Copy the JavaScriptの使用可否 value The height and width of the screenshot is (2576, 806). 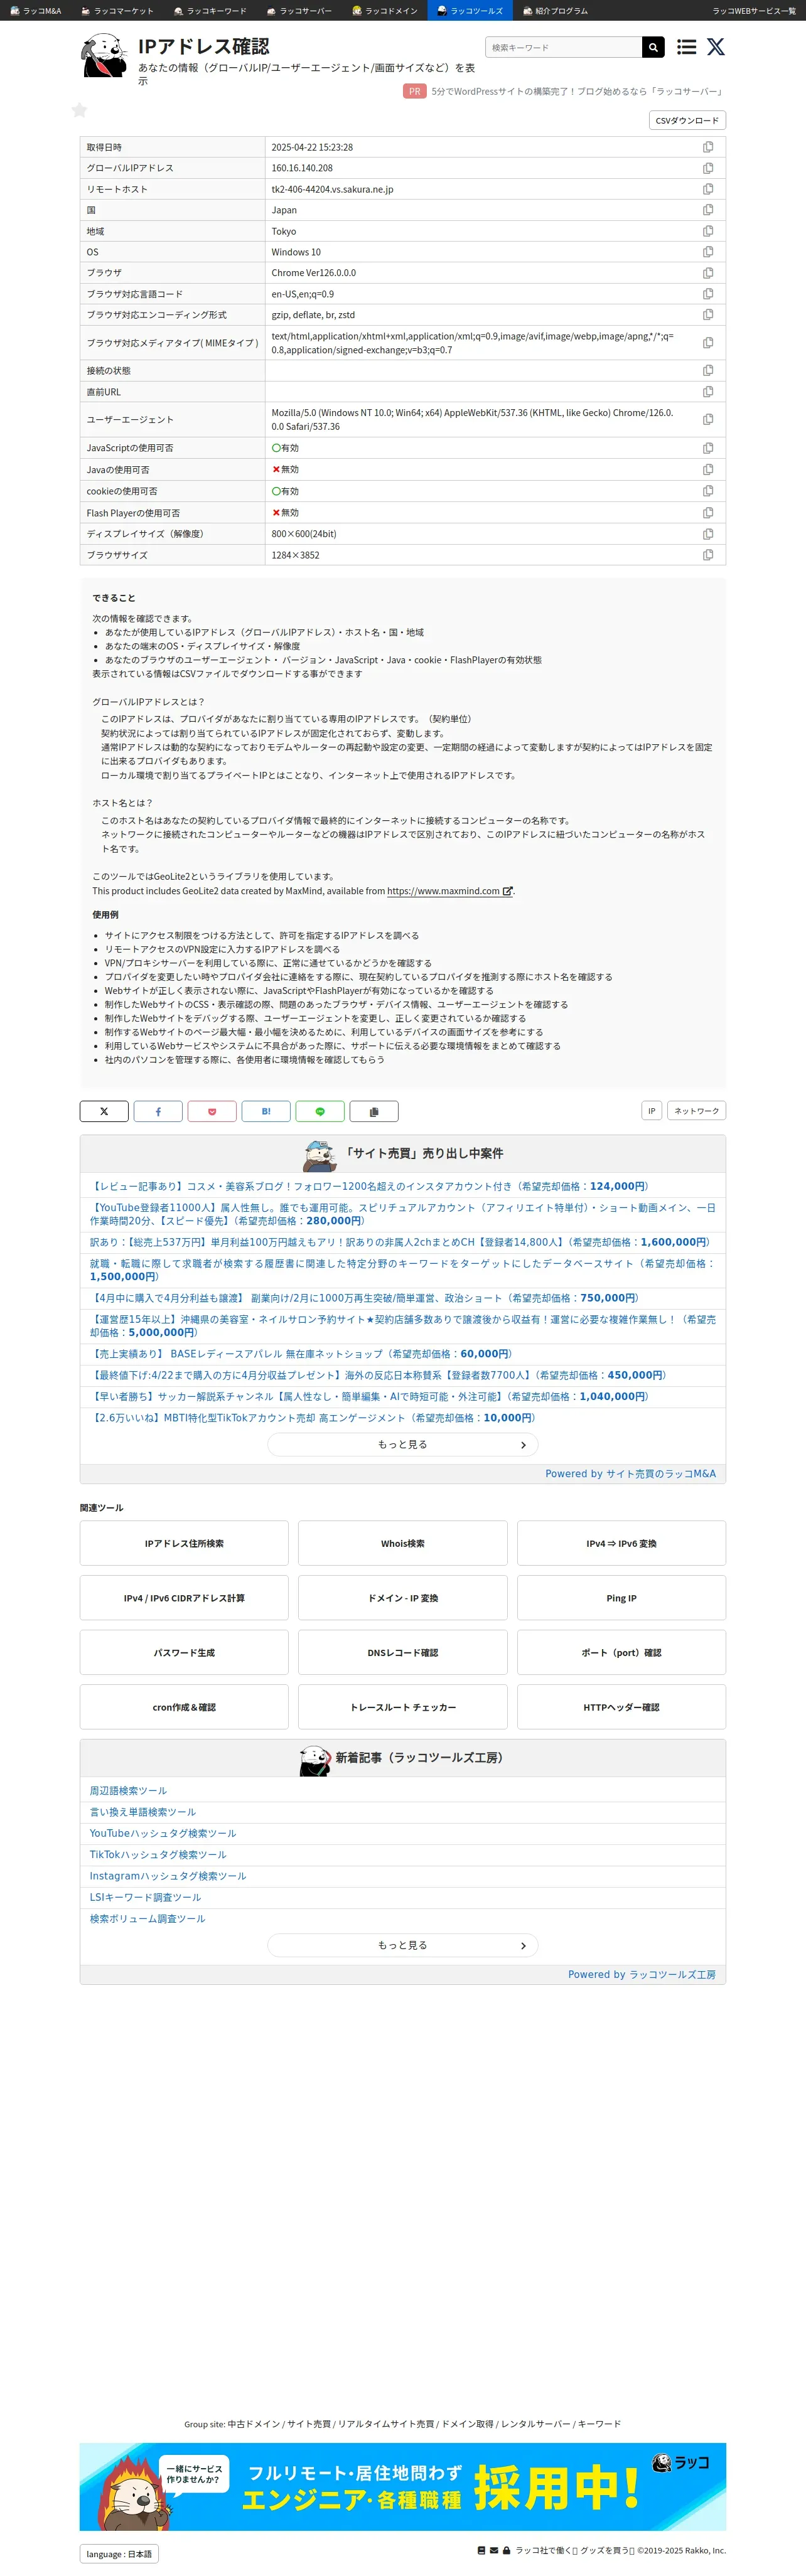(x=708, y=448)
